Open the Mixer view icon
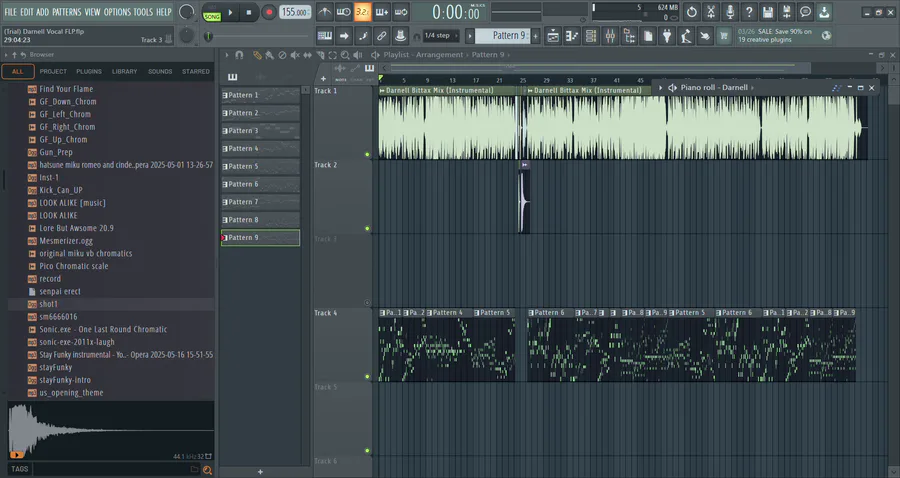 [x=610, y=36]
